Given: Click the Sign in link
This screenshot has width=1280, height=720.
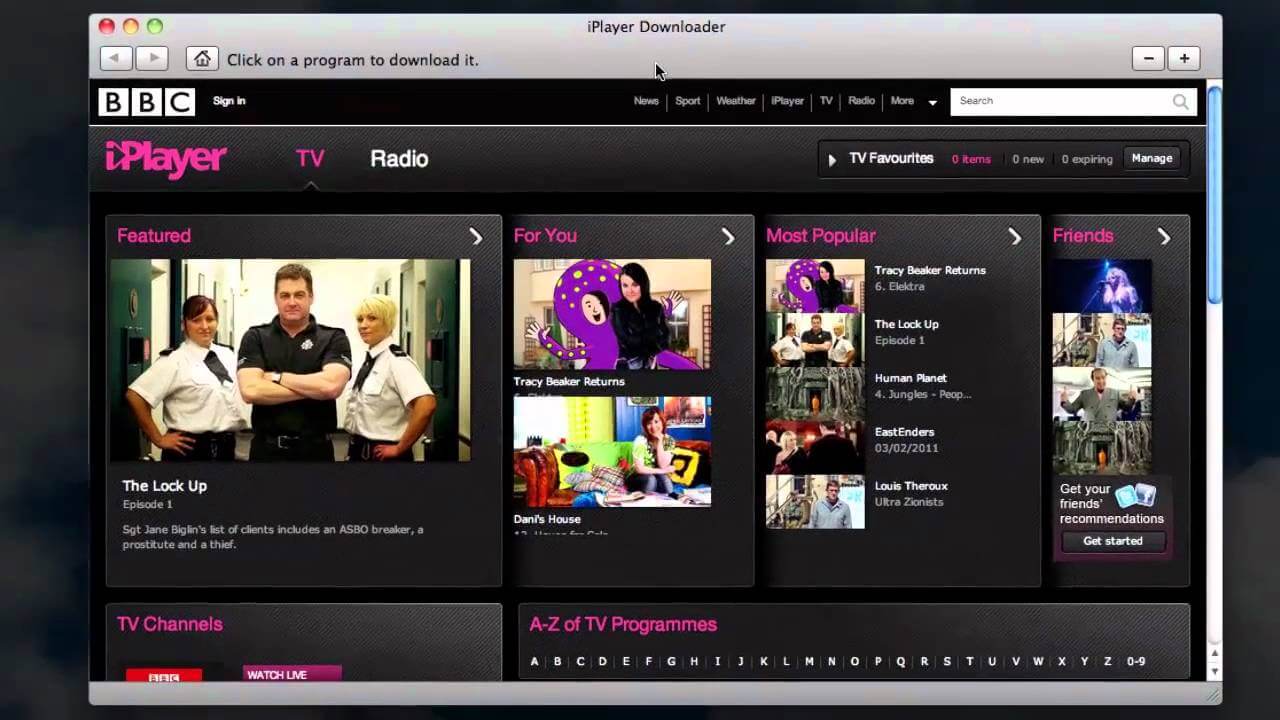Looking at the screenshot, I should (229, 101).
